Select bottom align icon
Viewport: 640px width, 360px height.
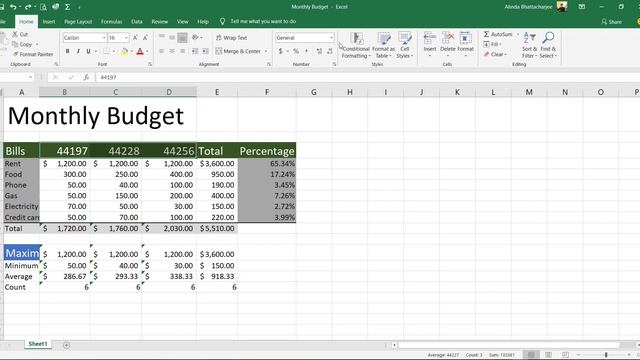click(182, 38)
